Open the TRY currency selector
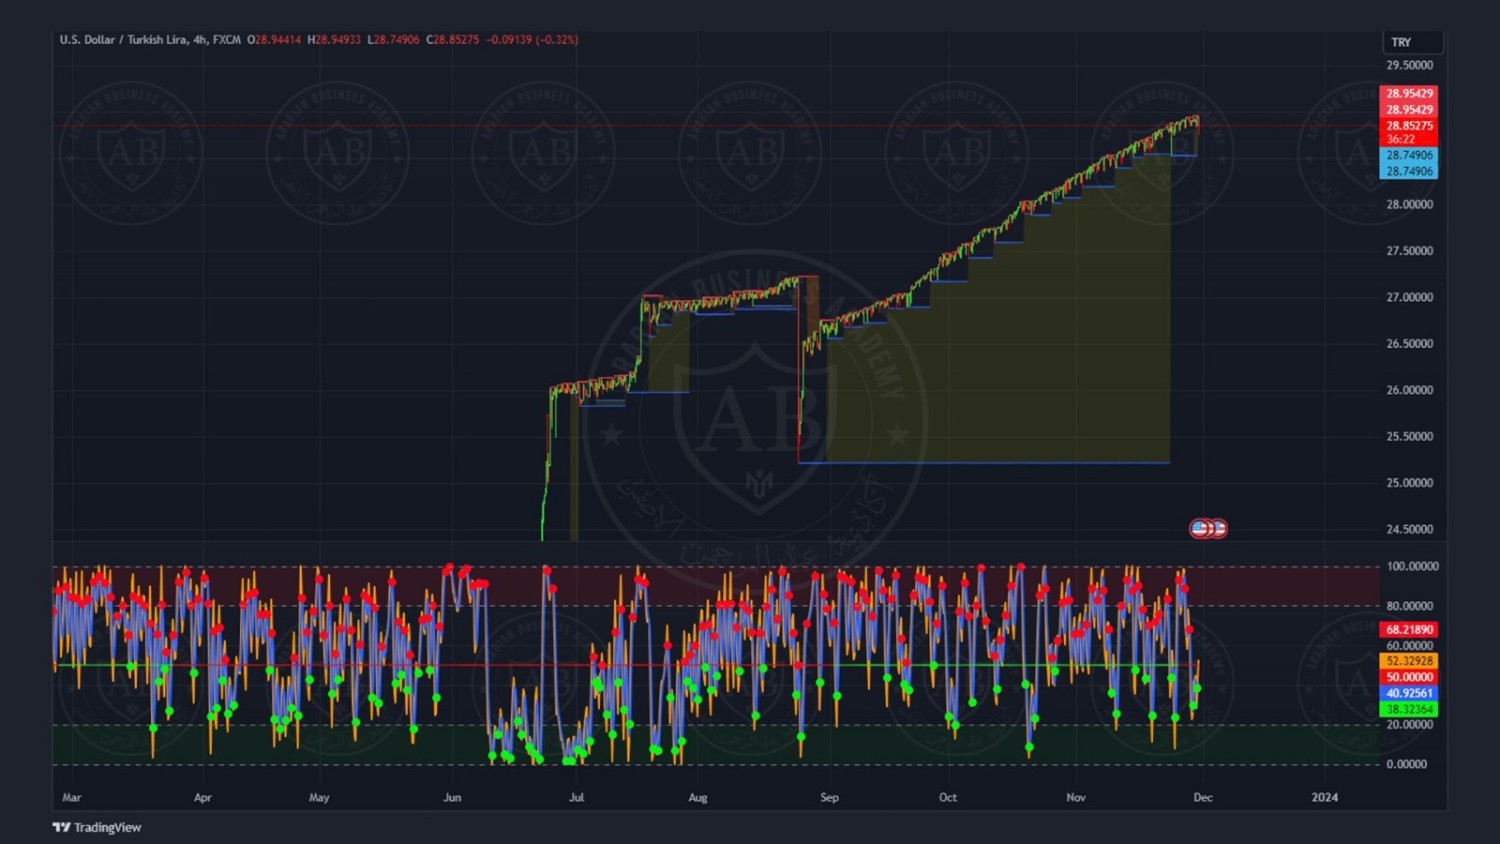The image size is (1500, 844). point(1411,42)
